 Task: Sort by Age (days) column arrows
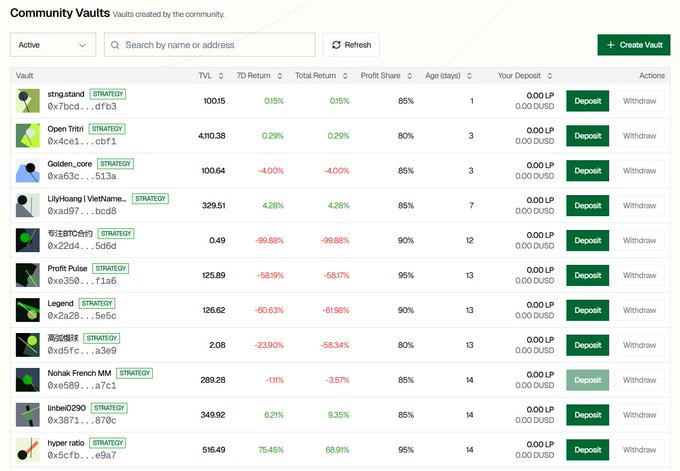469,76
